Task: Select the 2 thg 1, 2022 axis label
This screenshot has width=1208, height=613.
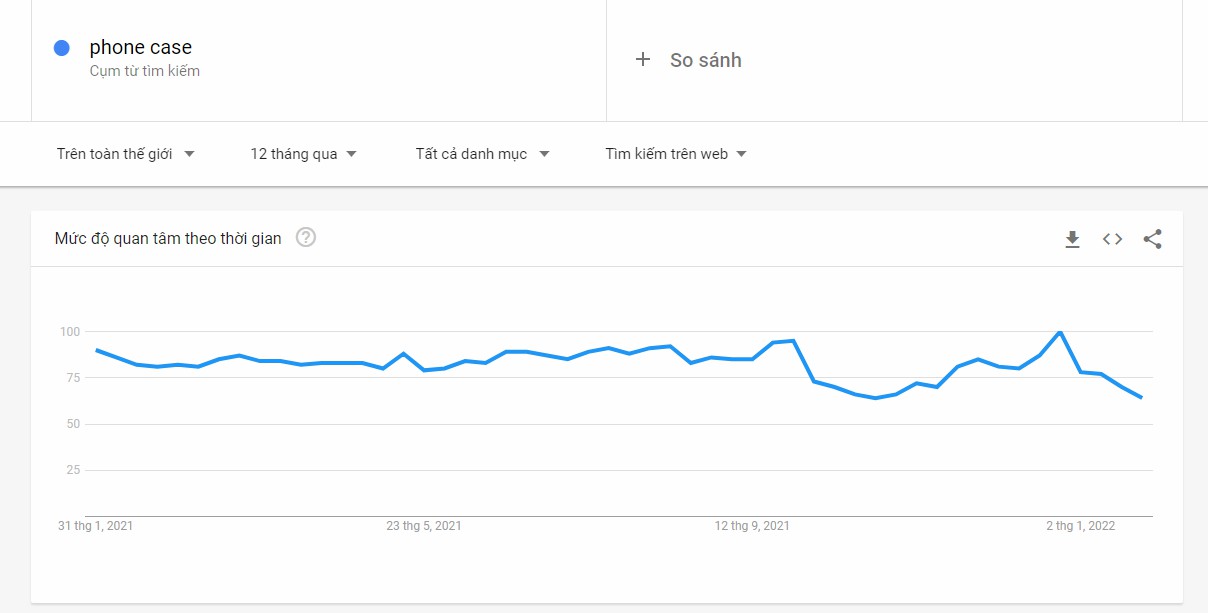Action: point(1080,526)
